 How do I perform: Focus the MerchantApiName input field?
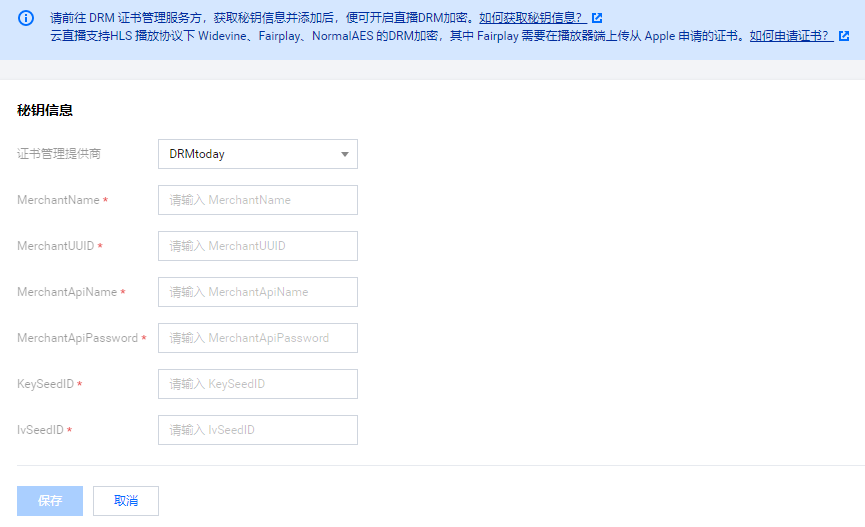(258, 292)
